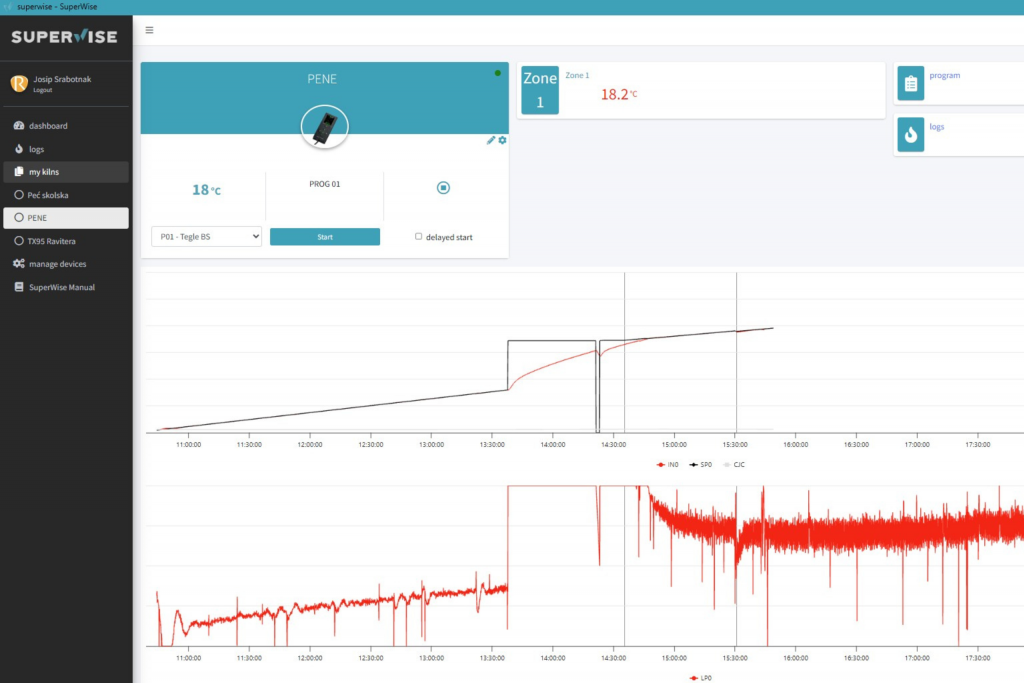1024x683 pixels.
Task: Click the 11:00:00 label on temperature chart
Action: tap(188, 445)
